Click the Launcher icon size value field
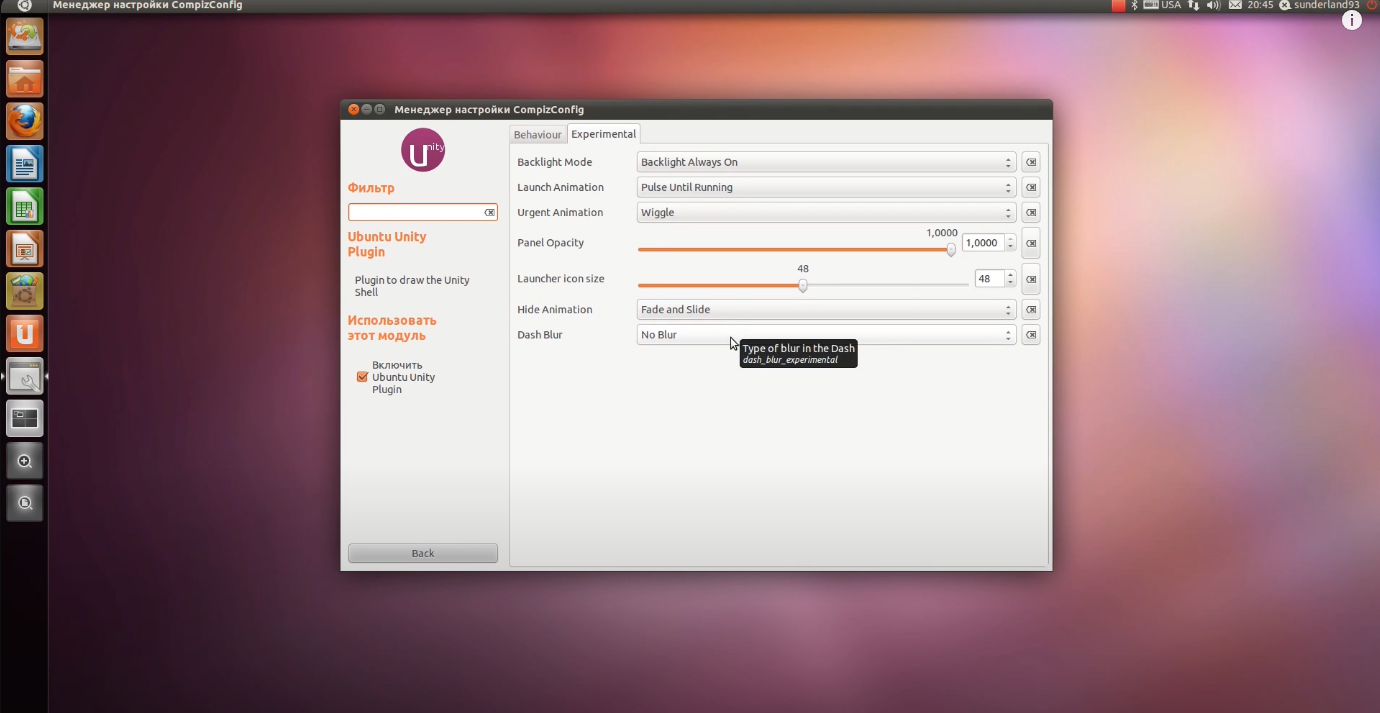Viewport: 1380px width, 713px height. [x=990, y=279]
